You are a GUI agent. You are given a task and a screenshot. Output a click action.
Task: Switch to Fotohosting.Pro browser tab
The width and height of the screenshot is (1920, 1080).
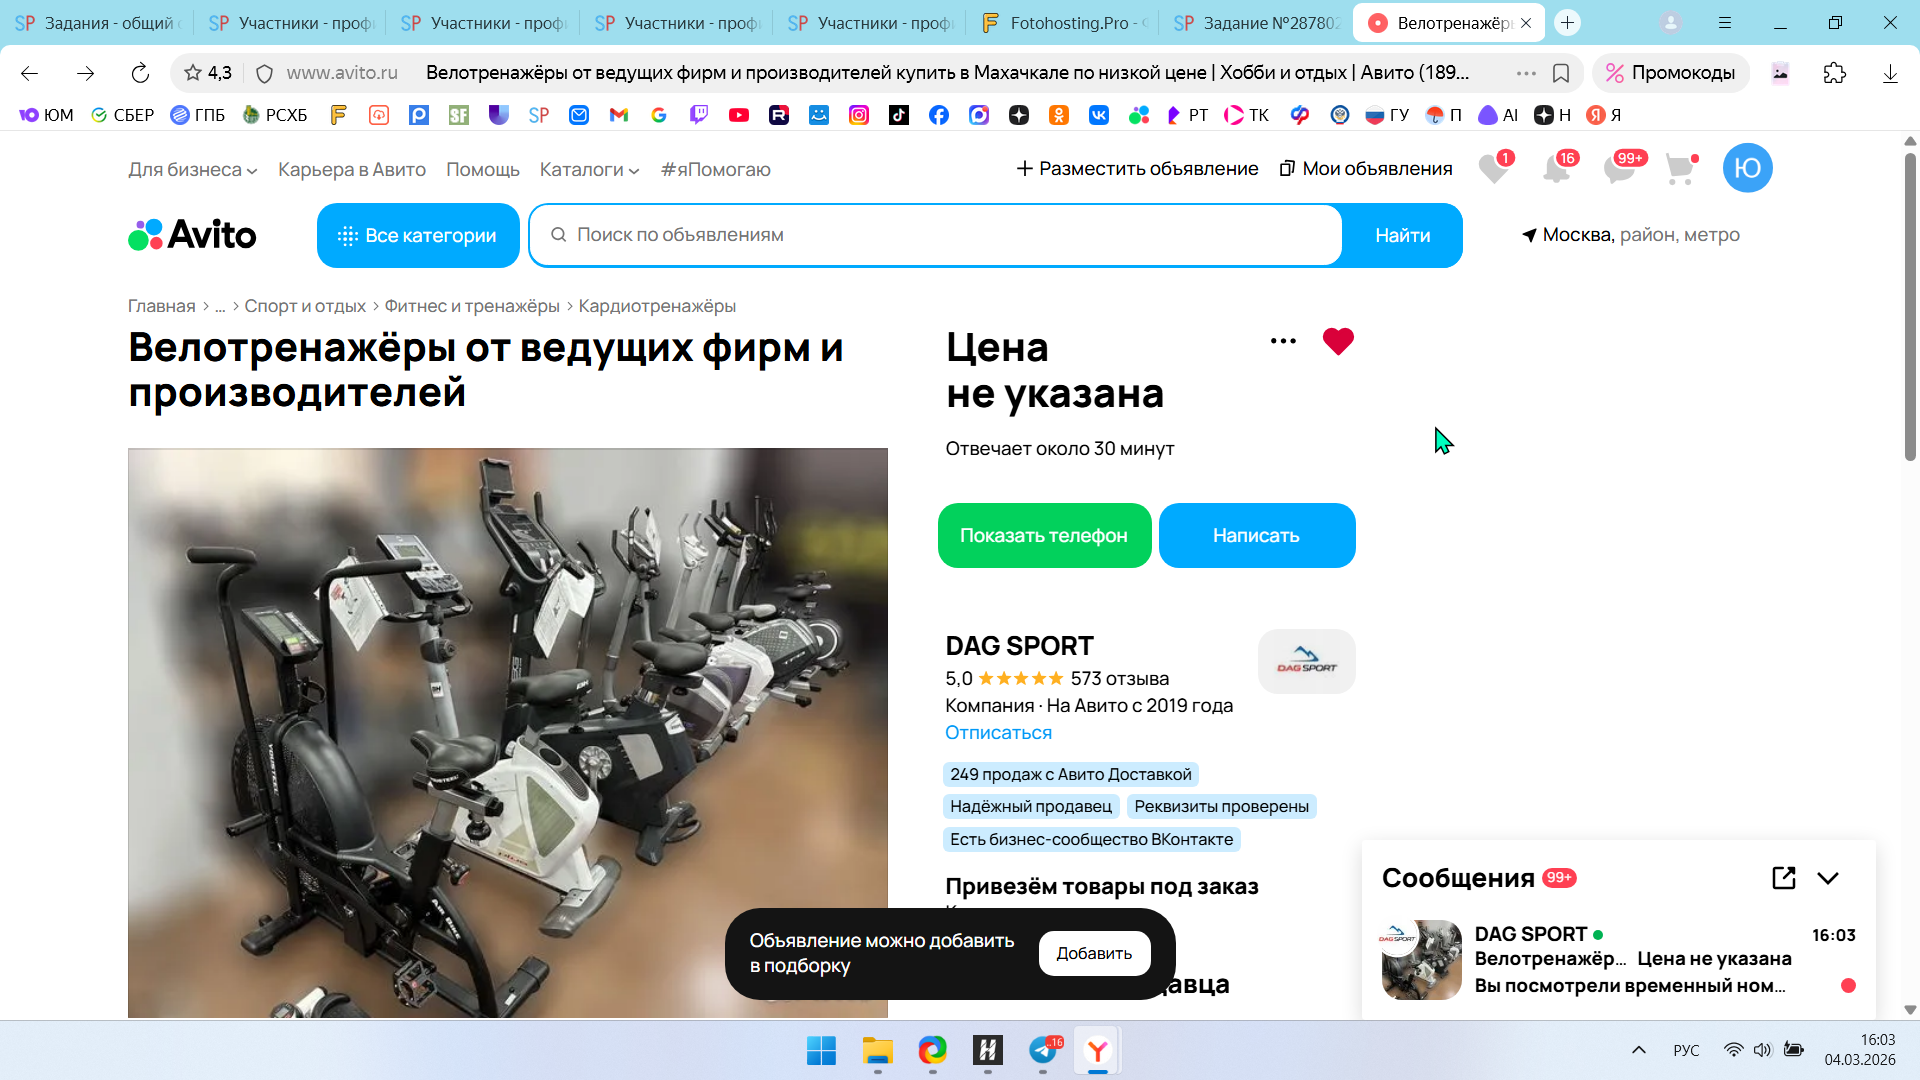(1064, 23)
